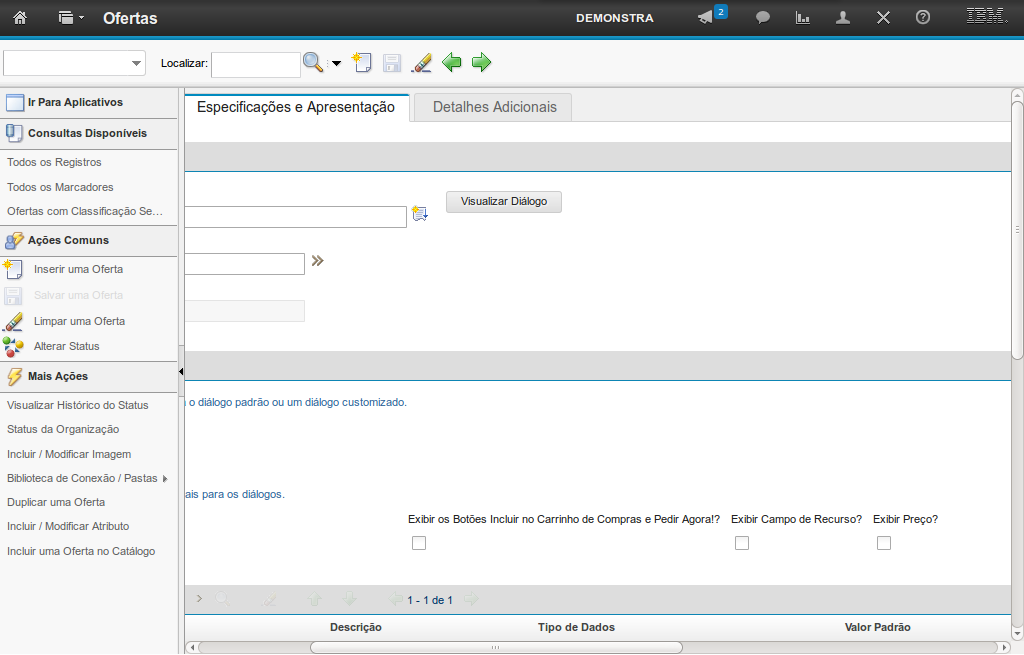Image resolution: width=1024 pixels, height=655 pixels.
Task: Check the Exibir Preço checkbox
Action: pos(884,543)
